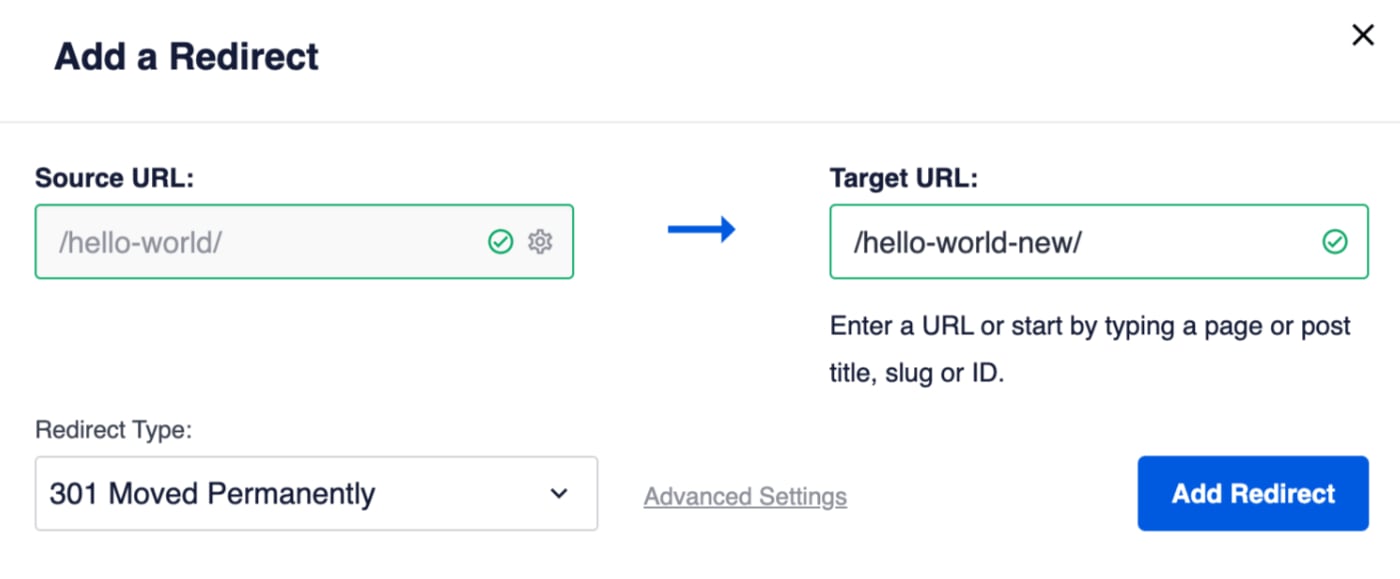Click the Target URL label
This screenshot has height=579, width=1400.
[x=904, y=178]
